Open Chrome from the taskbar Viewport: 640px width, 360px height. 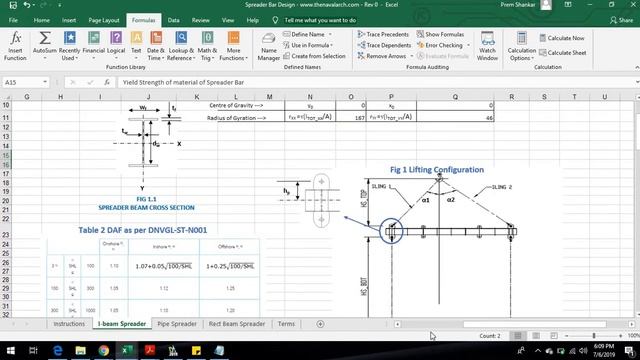[x=104, y=351]
